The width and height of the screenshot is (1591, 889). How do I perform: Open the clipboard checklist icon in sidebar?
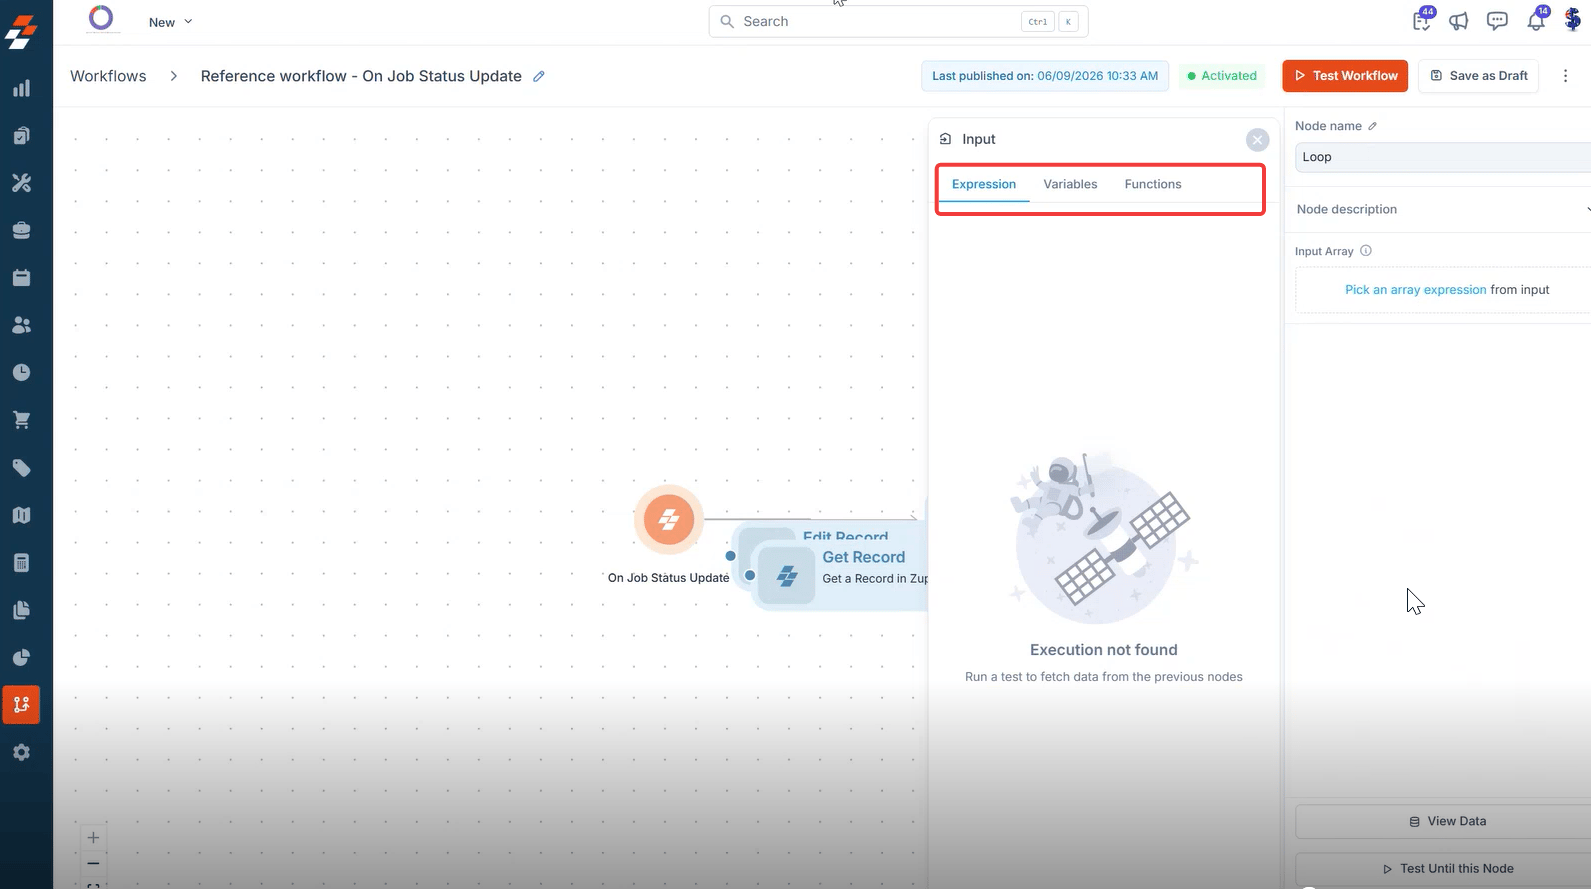[21, 135]
